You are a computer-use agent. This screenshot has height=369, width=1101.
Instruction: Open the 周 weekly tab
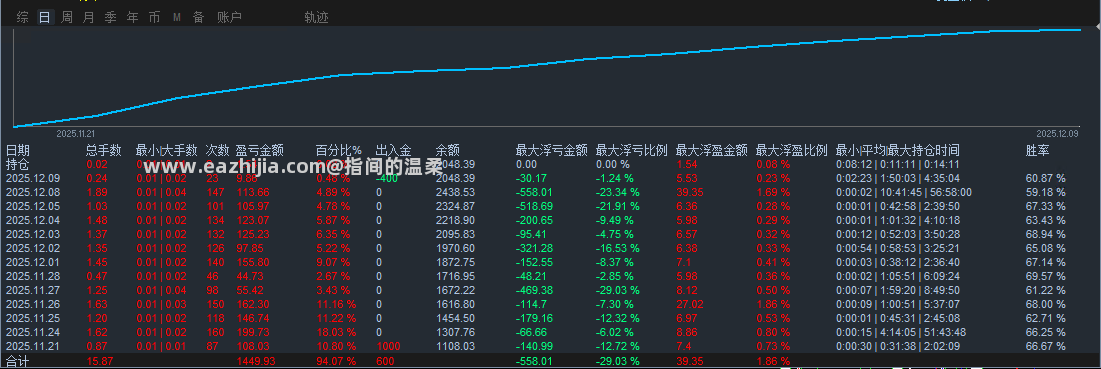click(x=67, y=18)
